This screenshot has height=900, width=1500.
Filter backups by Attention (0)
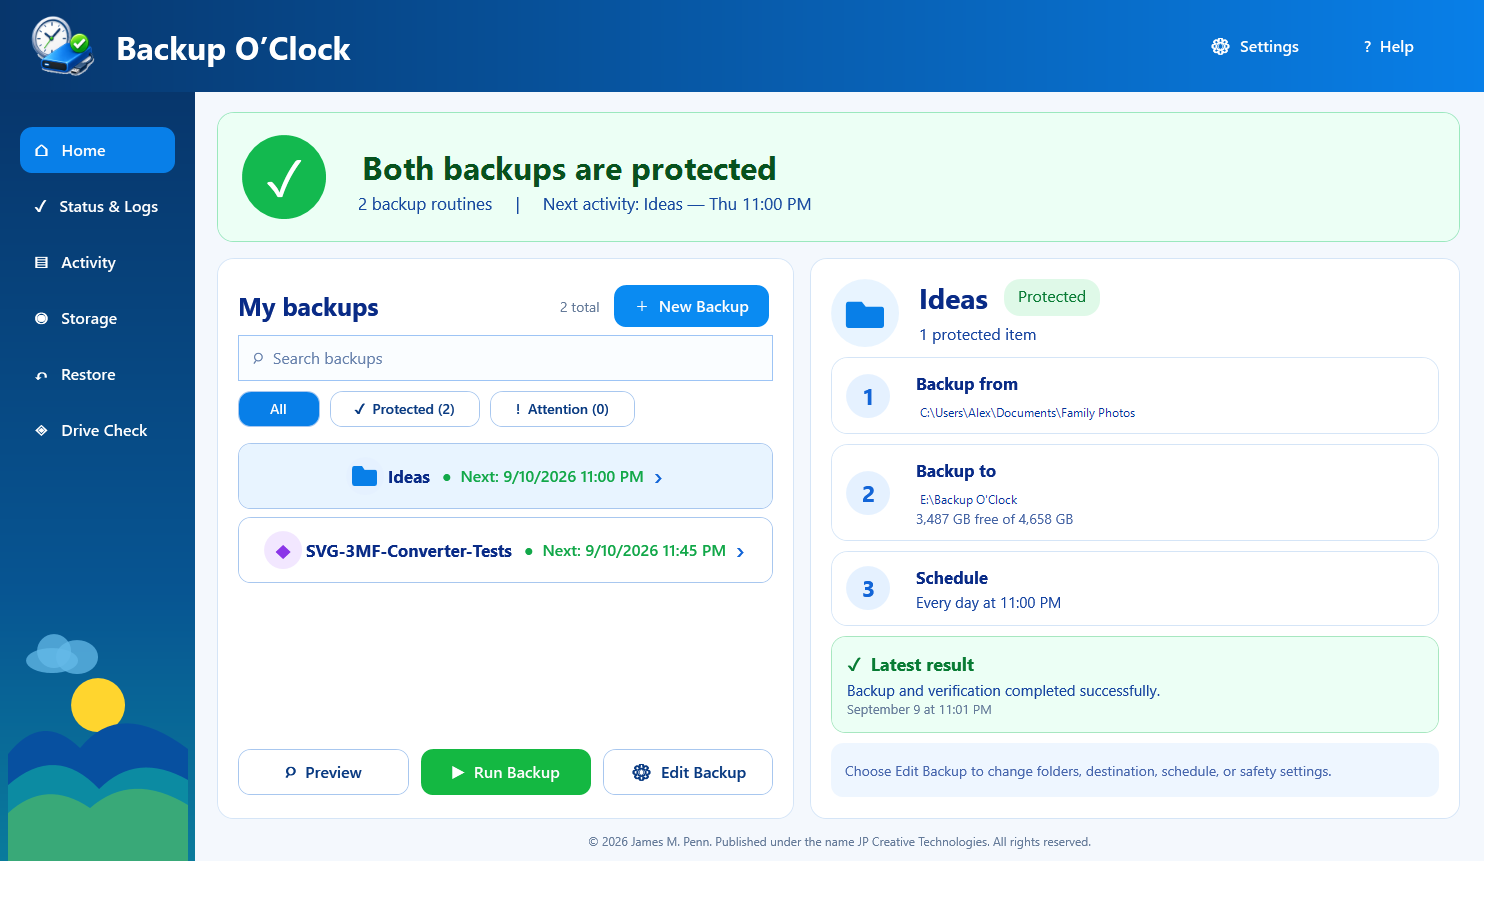pos(562,409)
